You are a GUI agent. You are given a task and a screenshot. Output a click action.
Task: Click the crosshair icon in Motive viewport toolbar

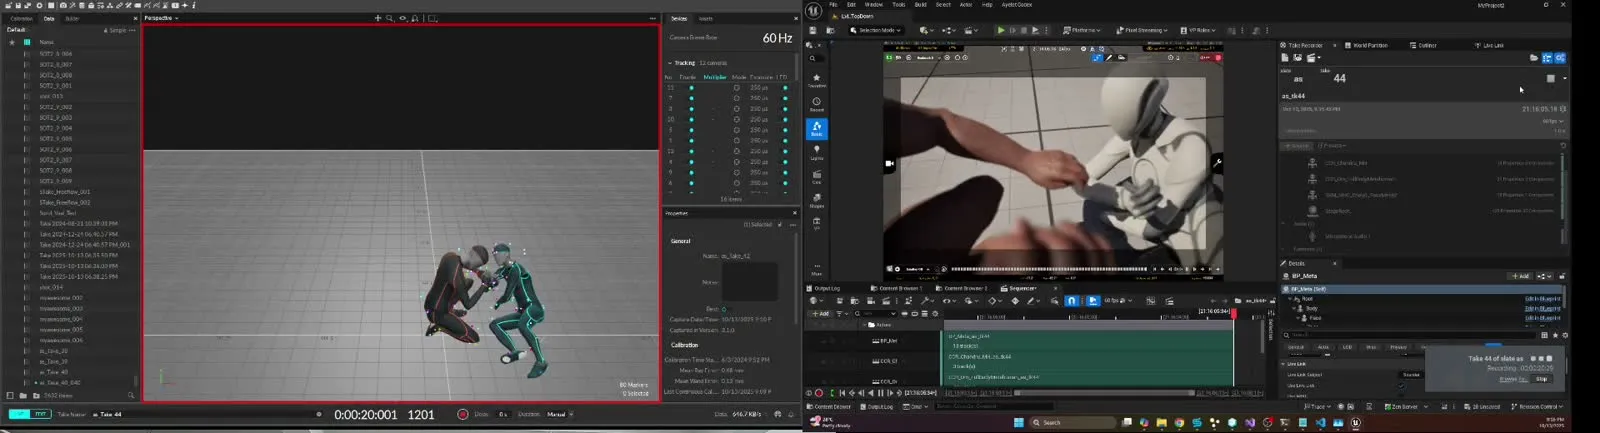pos(377,18)
